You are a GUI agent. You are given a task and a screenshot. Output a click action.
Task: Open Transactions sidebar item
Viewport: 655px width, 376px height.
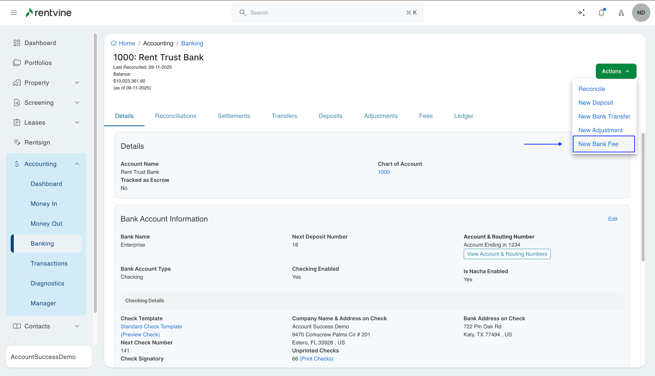[49, 264]
